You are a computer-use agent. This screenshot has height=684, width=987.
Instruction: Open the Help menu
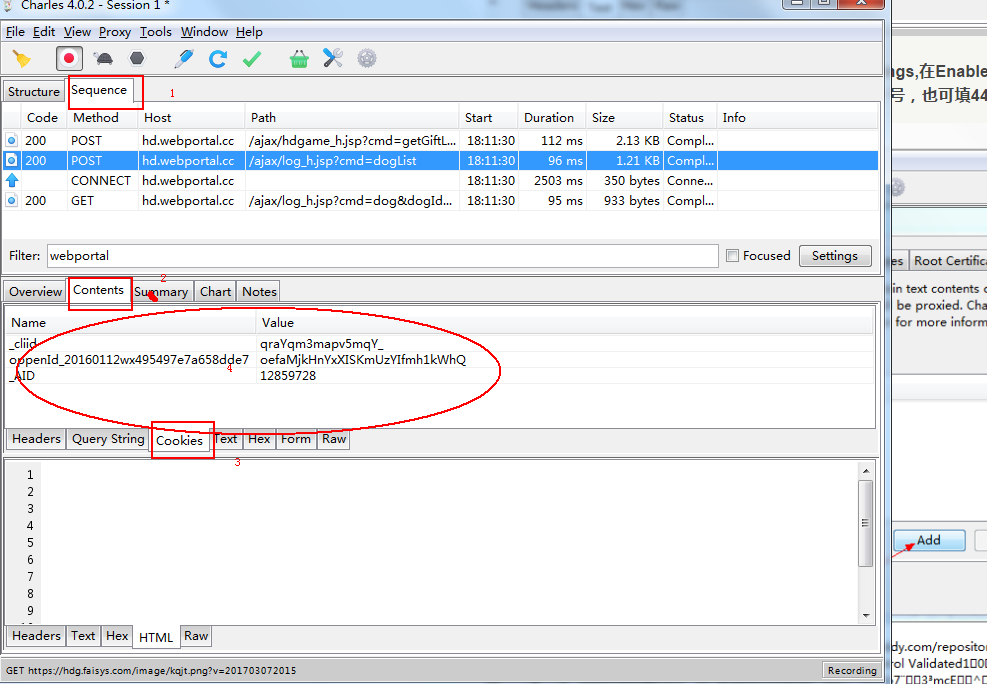(249, 32)
